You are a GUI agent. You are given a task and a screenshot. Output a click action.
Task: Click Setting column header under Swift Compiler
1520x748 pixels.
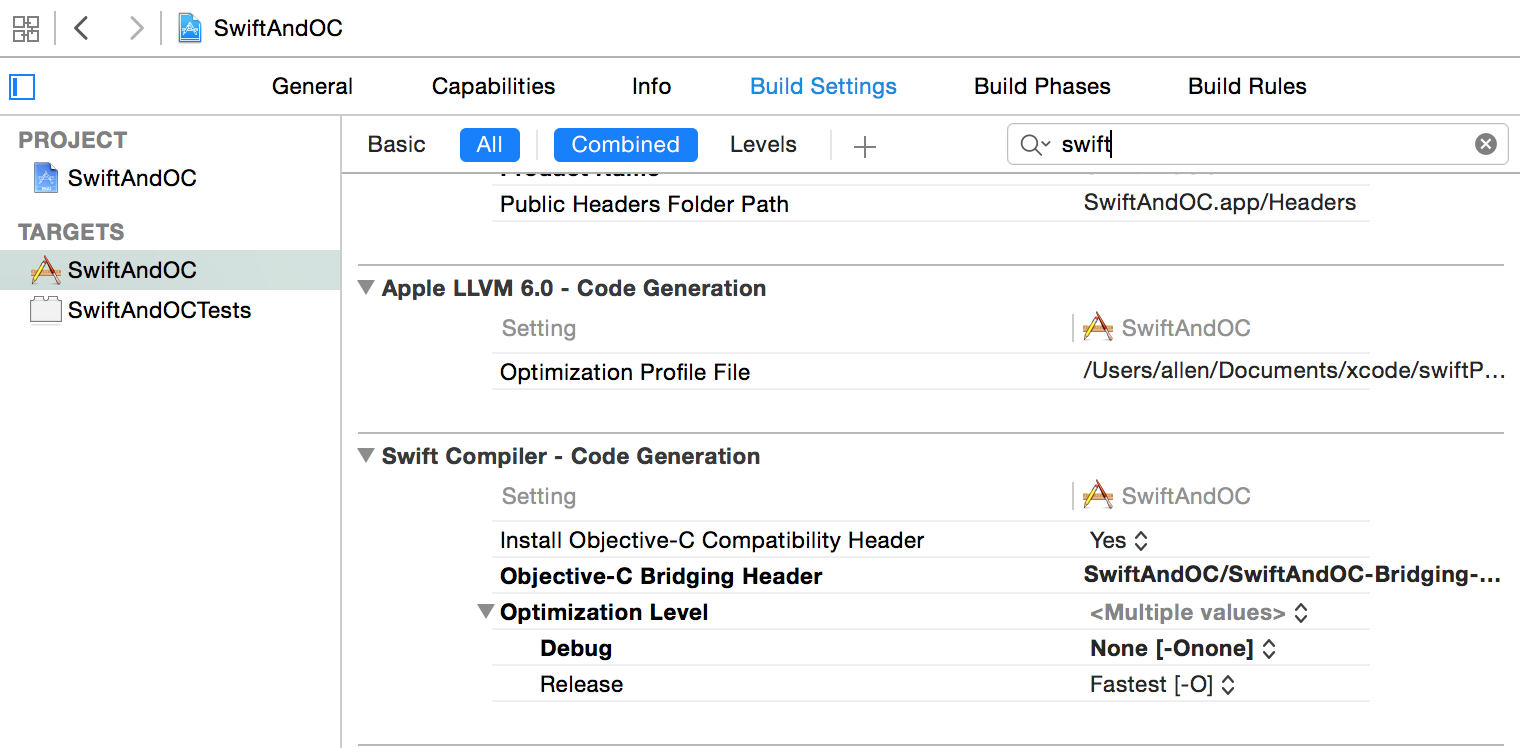pyautogui.click(x=538, y=496)
